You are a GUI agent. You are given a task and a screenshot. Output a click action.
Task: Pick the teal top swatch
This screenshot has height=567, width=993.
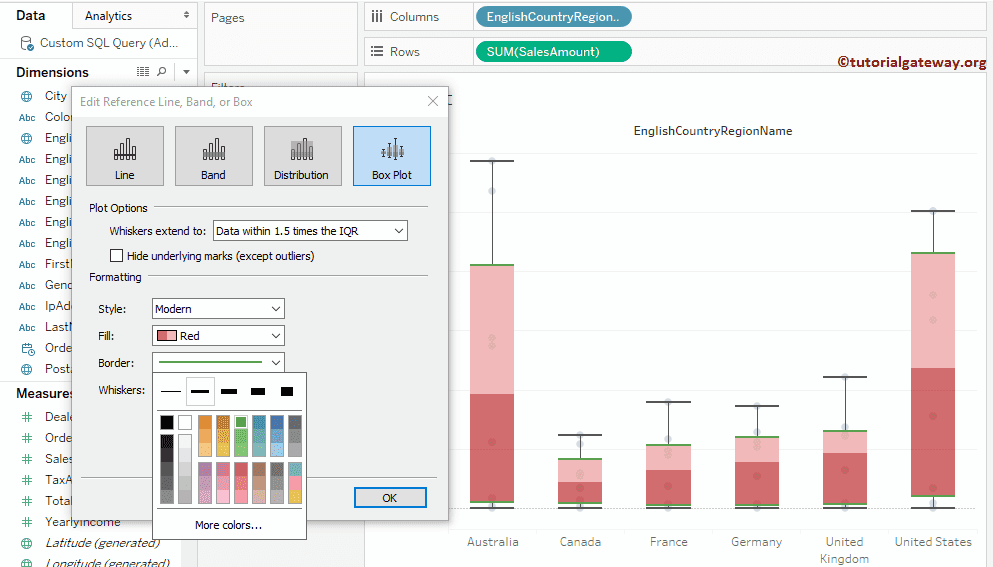[x=259, y=422]
